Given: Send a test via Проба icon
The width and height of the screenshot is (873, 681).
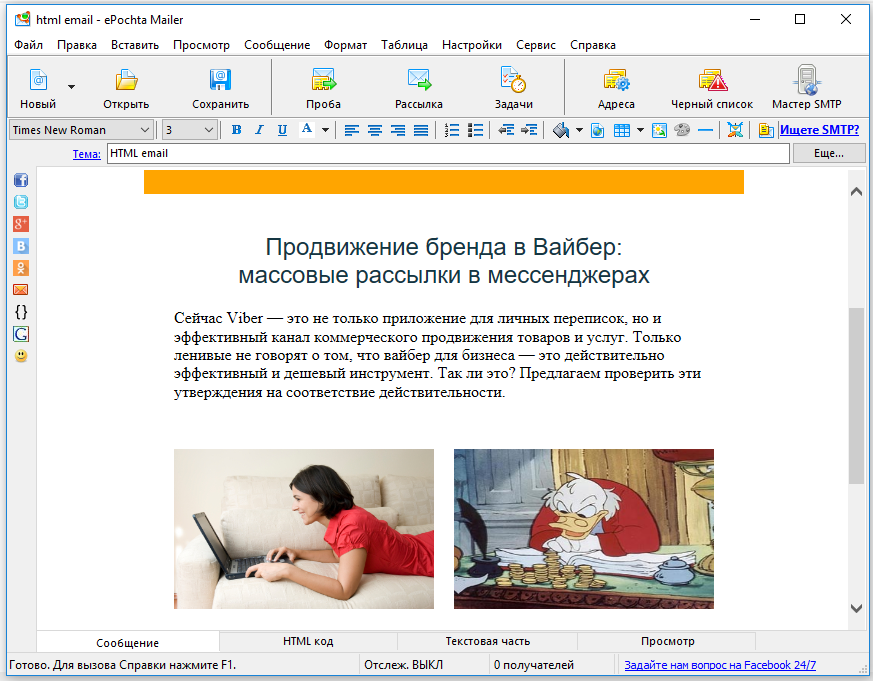Looking at the screenshot, I should coord(323,81).
